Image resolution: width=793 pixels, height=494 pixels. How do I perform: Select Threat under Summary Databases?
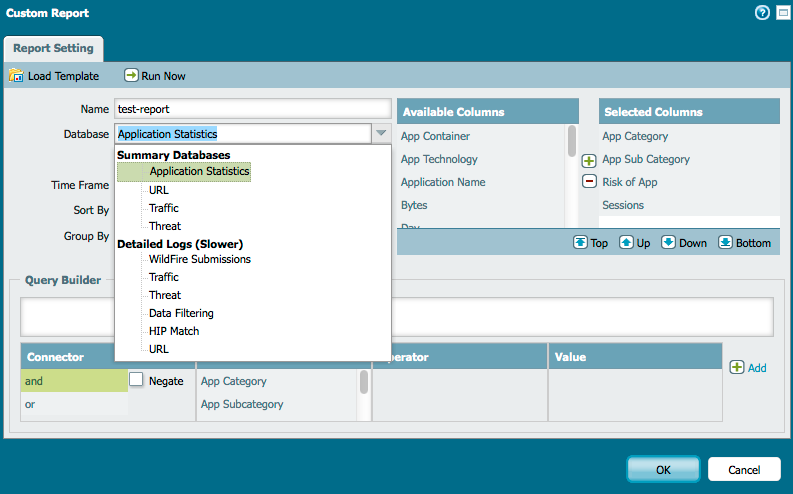pyautogui.click(x=164, y=226)
